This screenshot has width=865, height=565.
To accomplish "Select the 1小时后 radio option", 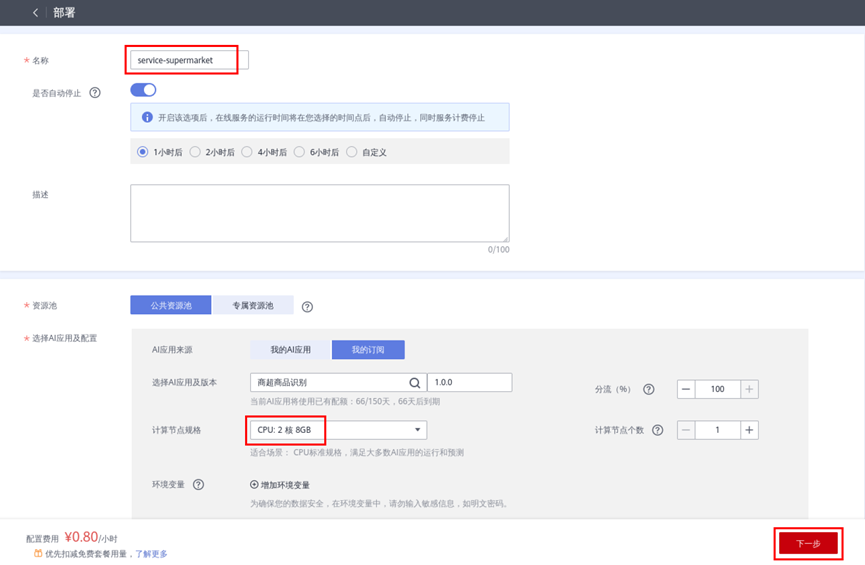I will pos(142,152).
